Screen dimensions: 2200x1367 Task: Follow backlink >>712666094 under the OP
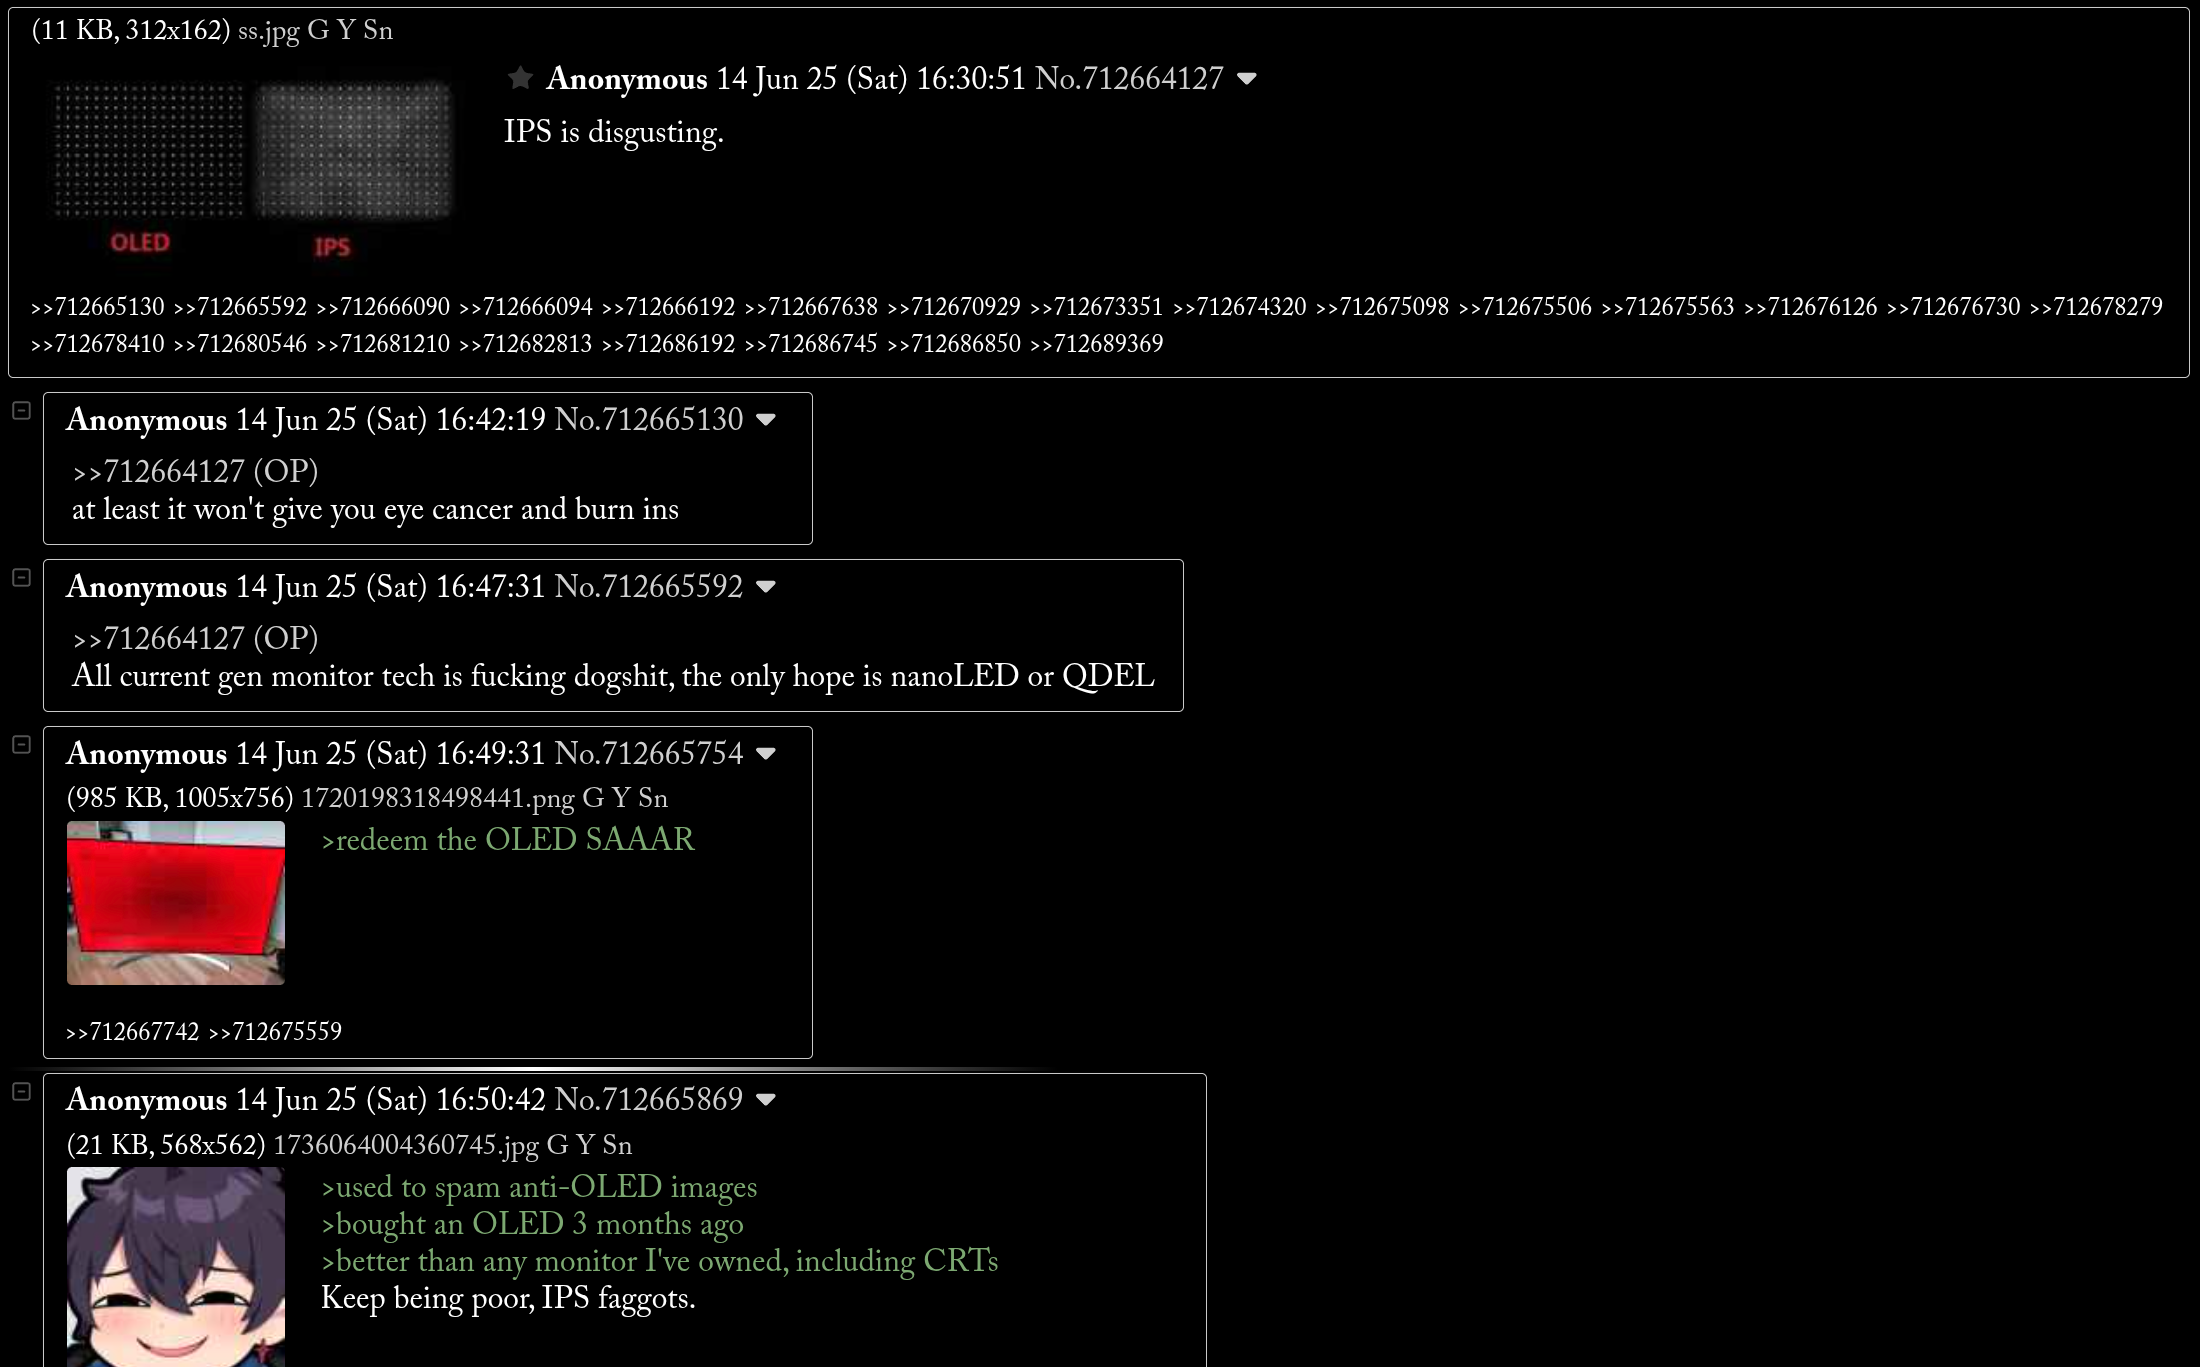coord(526,307)
